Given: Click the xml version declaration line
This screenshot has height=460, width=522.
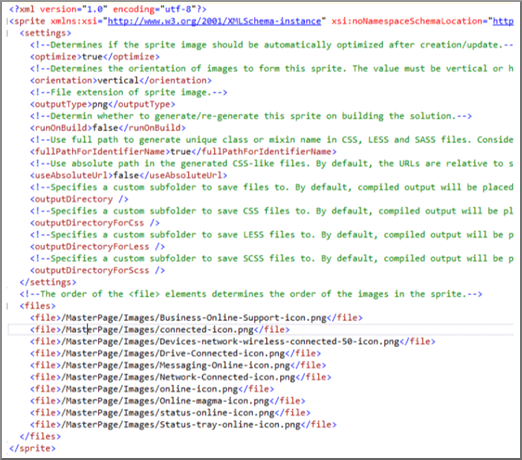Looking at the screenshot, I should (x=108, y=9).
